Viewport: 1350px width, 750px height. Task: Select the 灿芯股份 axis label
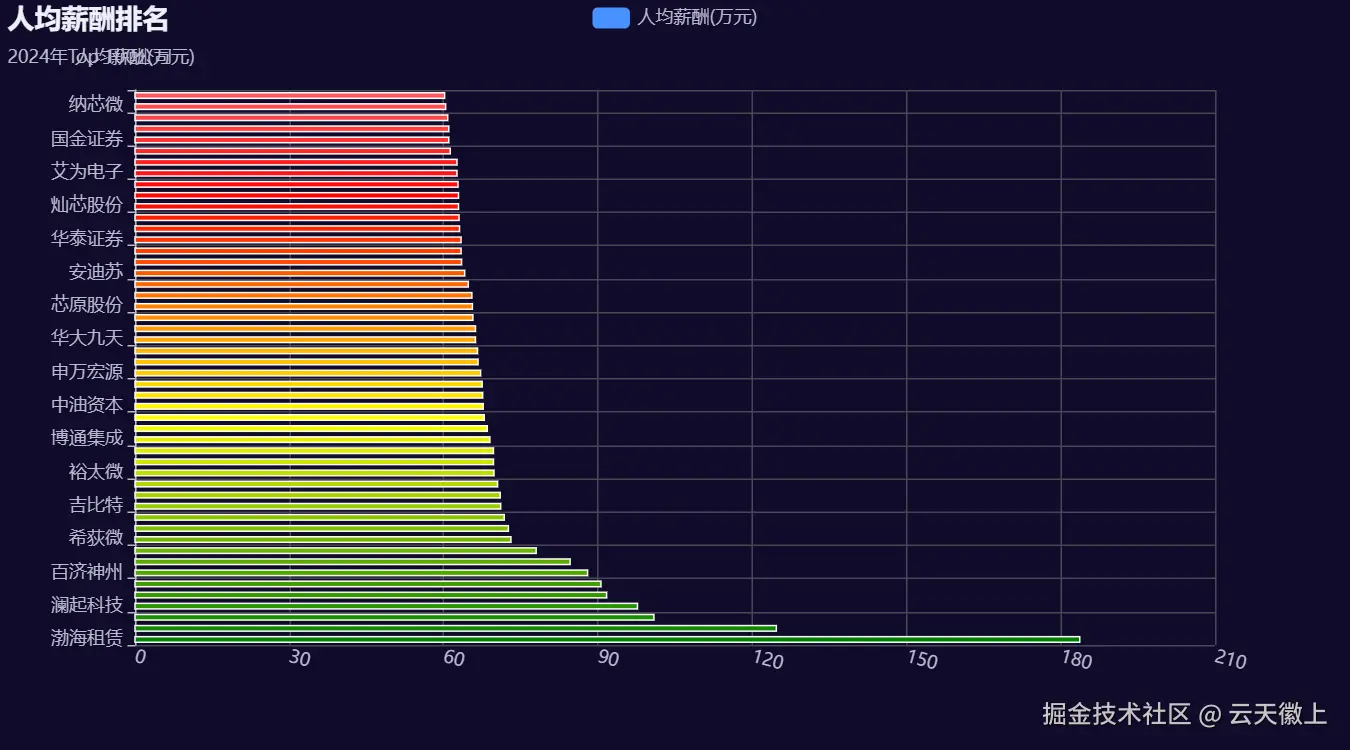(87, 205)
